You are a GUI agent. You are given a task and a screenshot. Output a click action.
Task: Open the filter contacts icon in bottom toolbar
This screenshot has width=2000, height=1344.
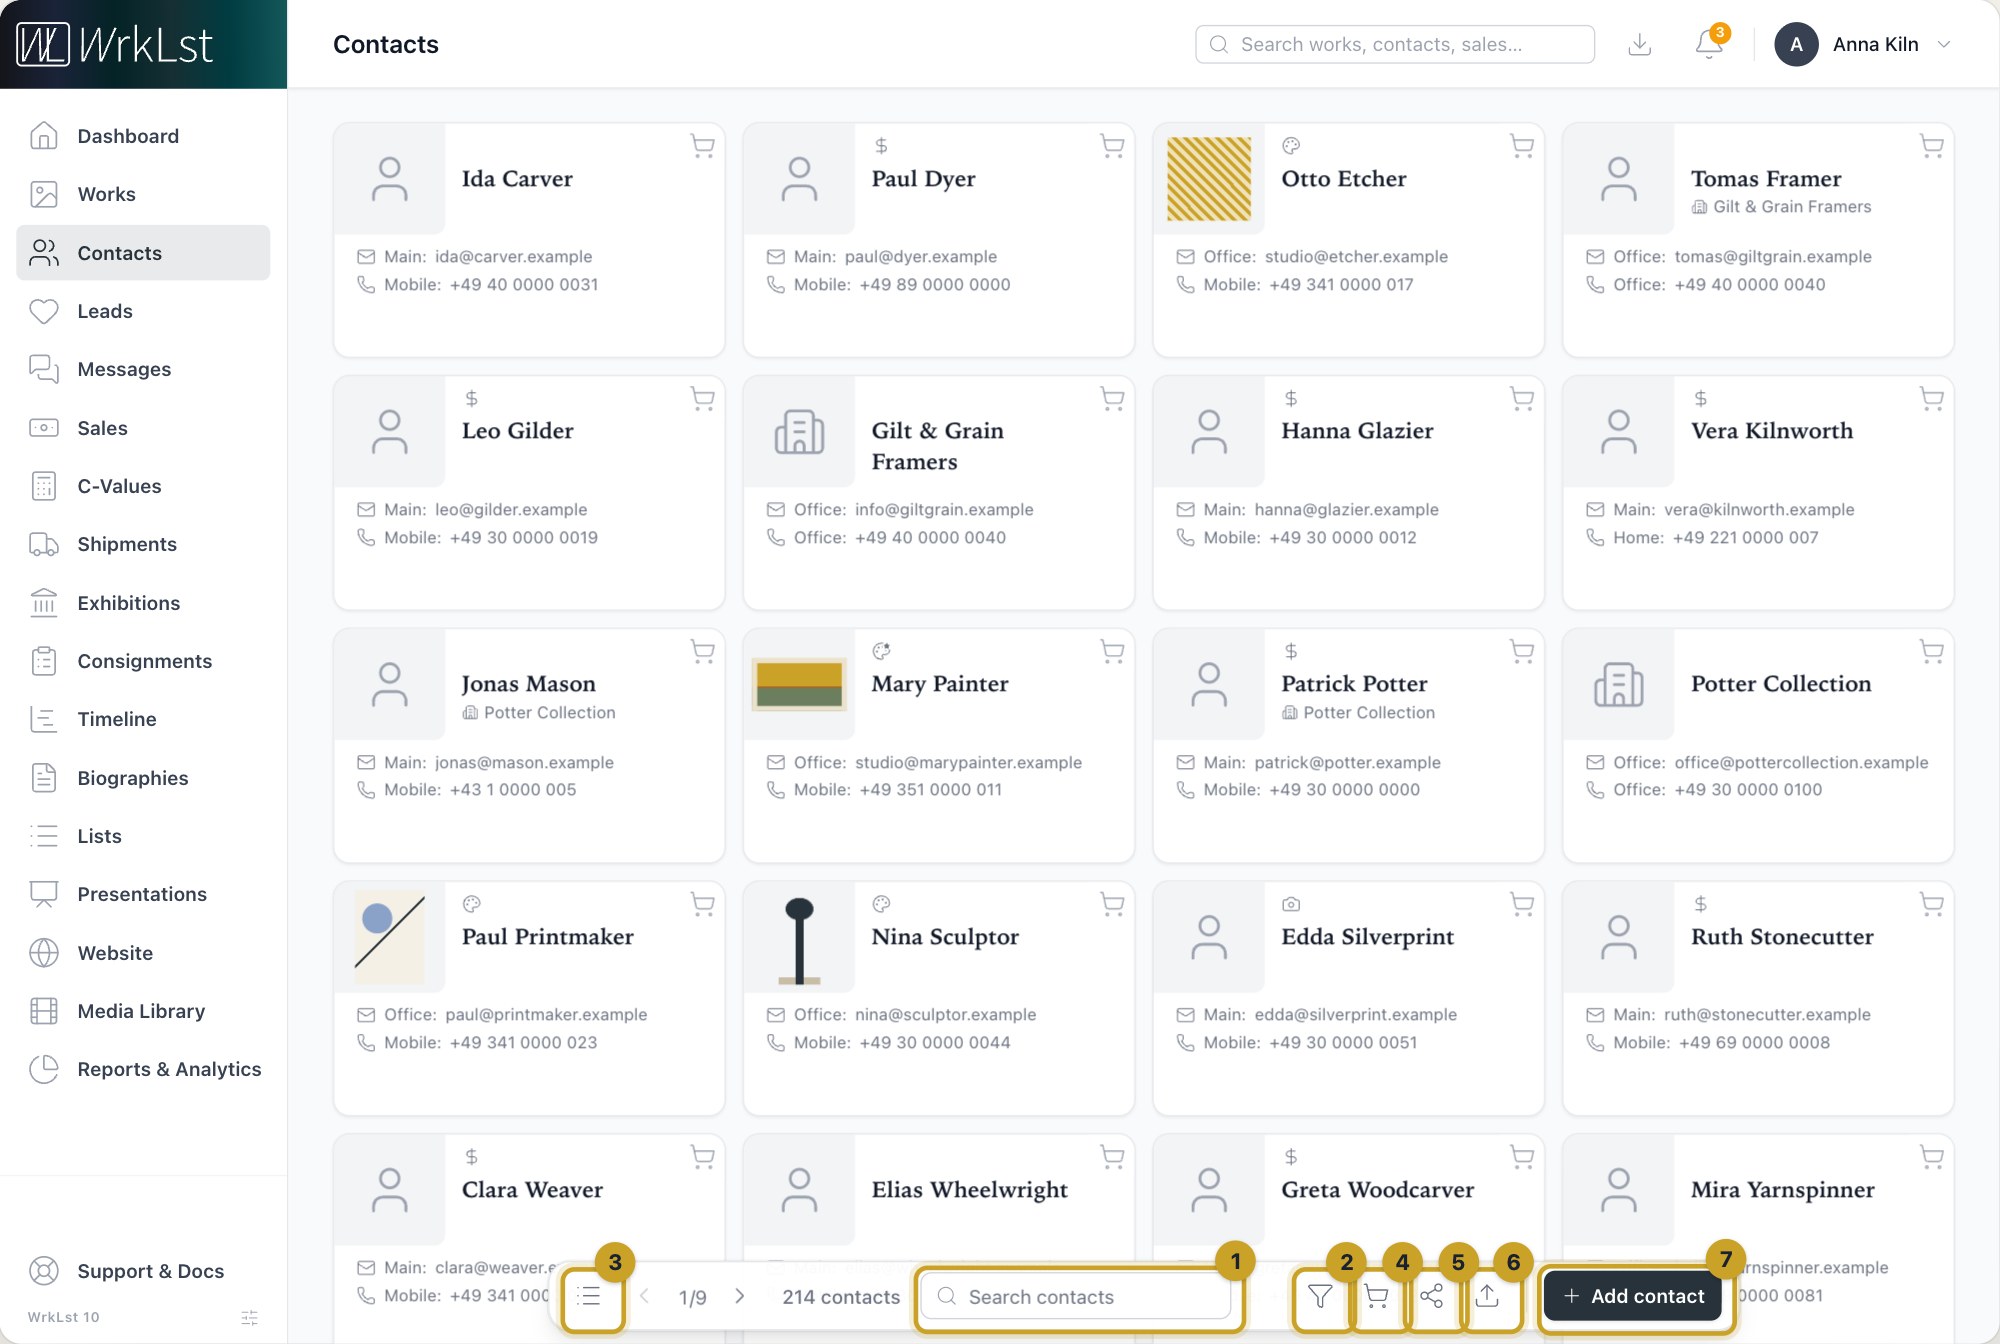pos(1320,1296)
